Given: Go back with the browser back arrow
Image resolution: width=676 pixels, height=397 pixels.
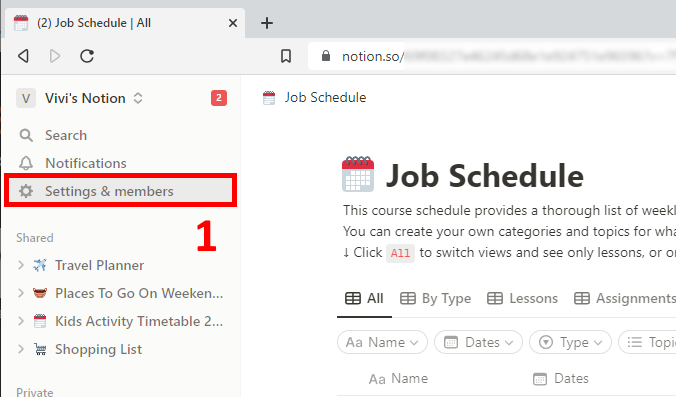Looking at the screenshot, I should point(23,56).
